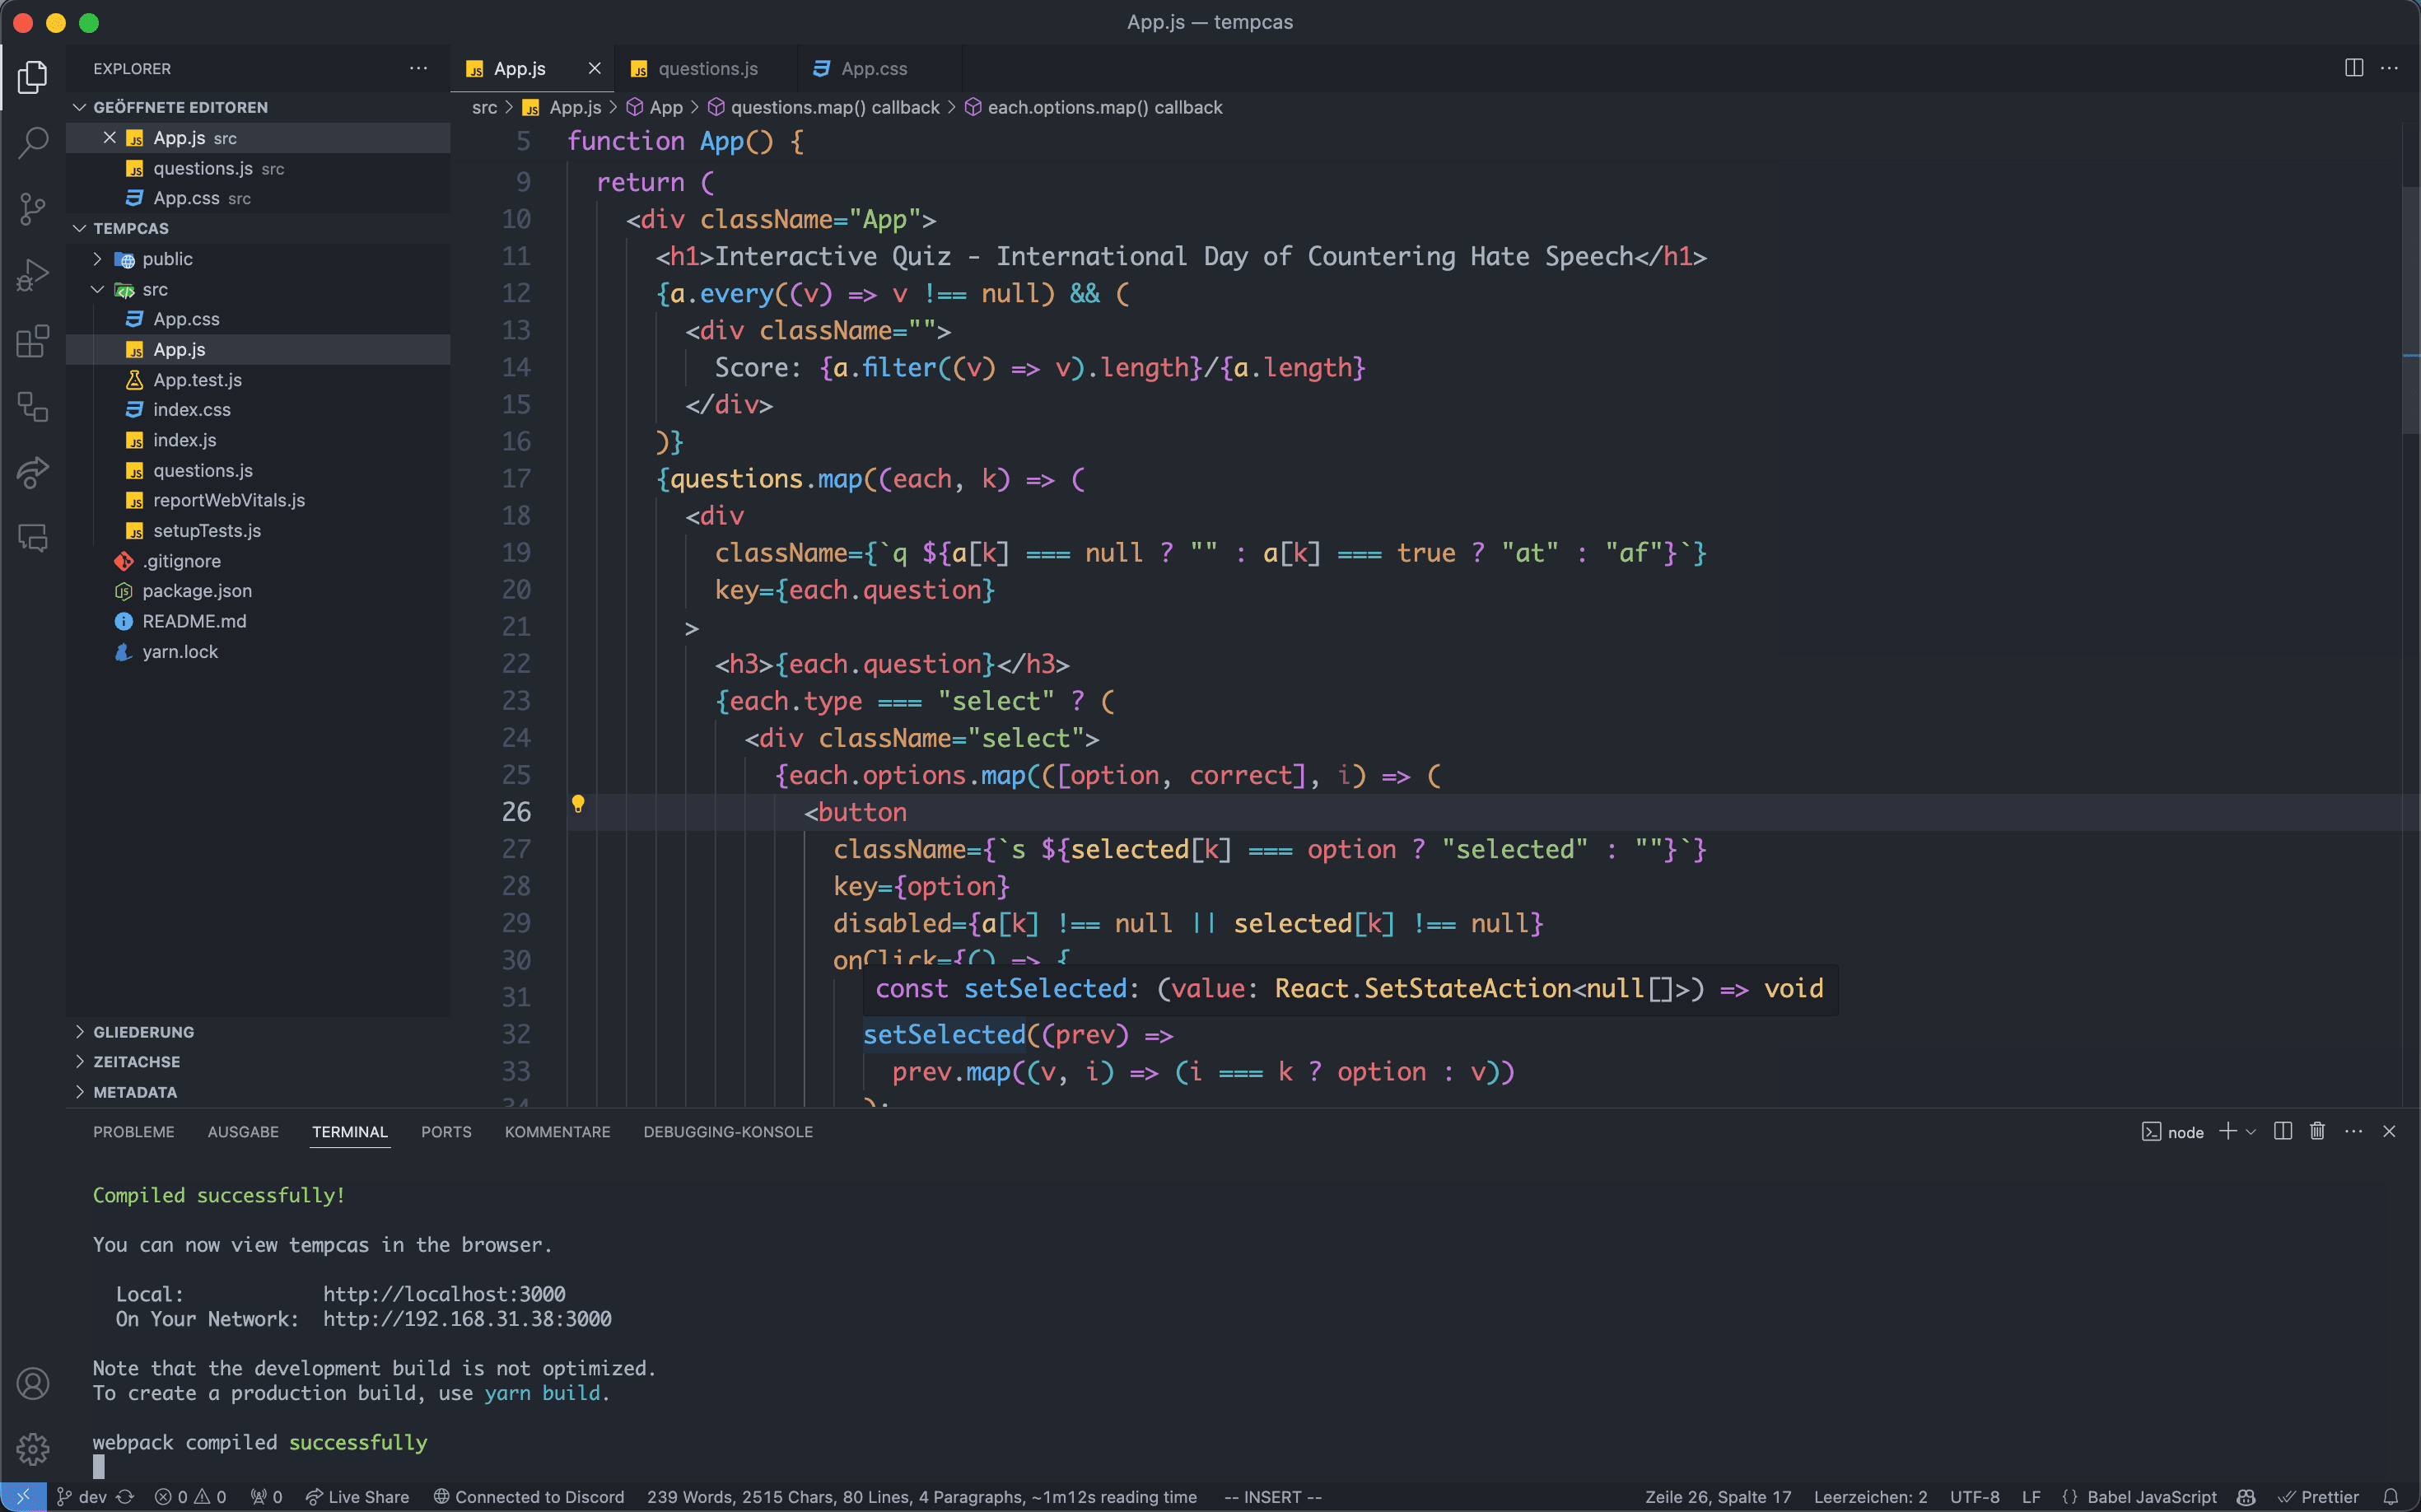Open the http://localhost:3000 link in terminal
Screen dimensions: 2421x1512
(444, 1294)
